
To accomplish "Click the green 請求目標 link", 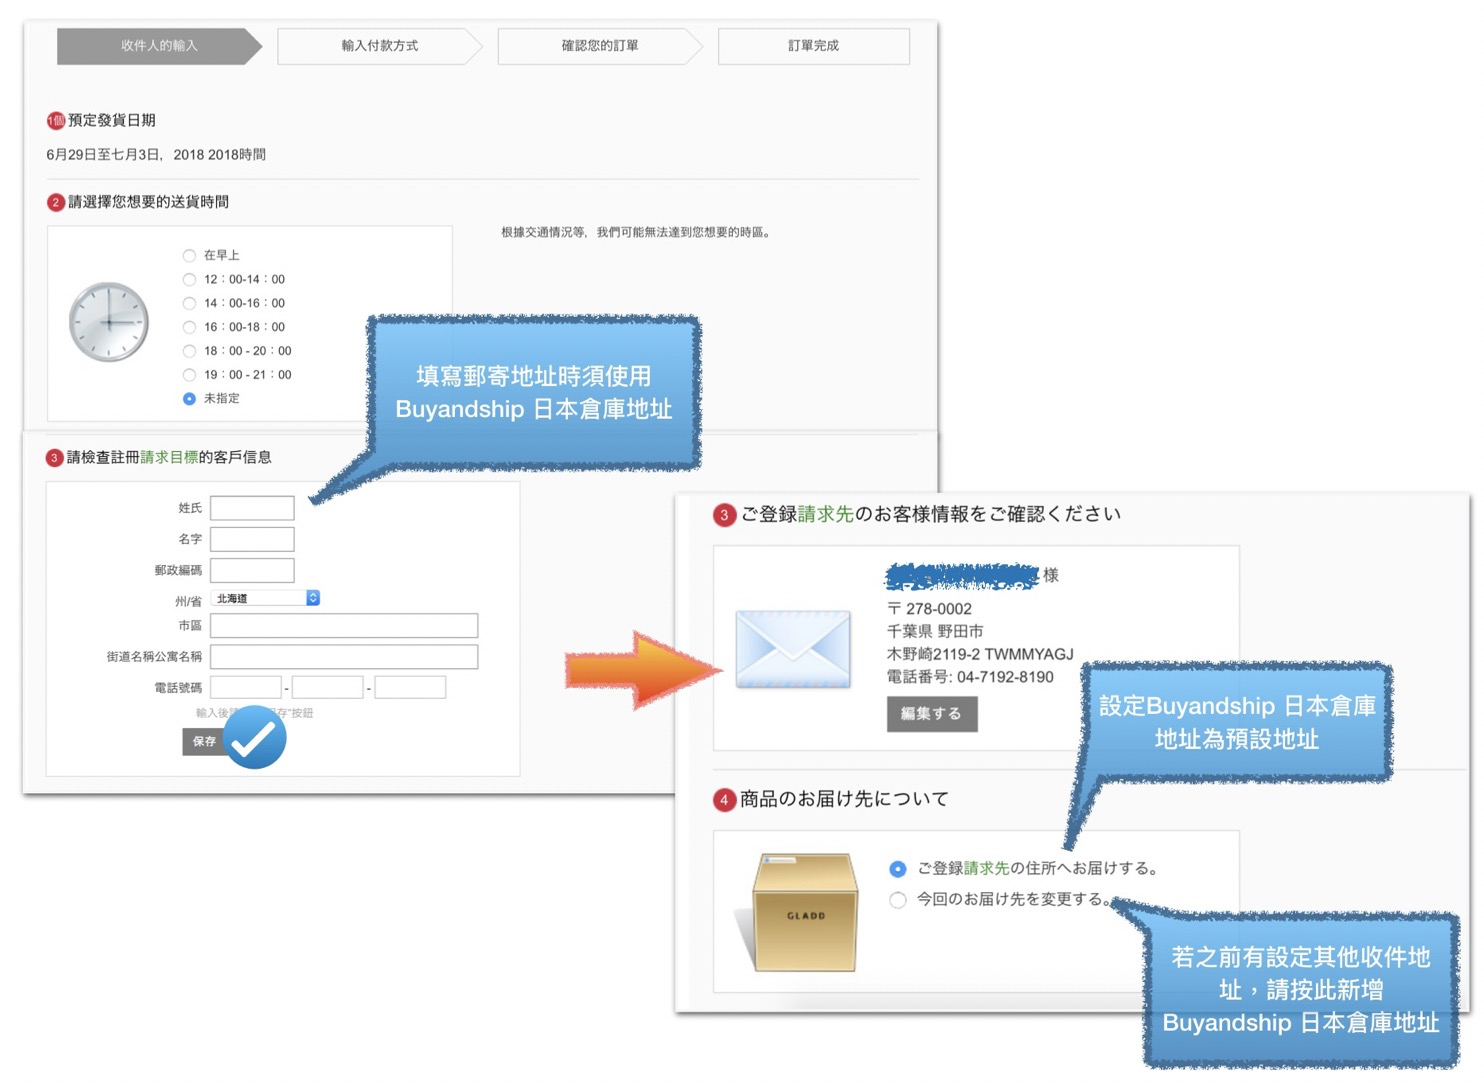I will coord(169,457).
